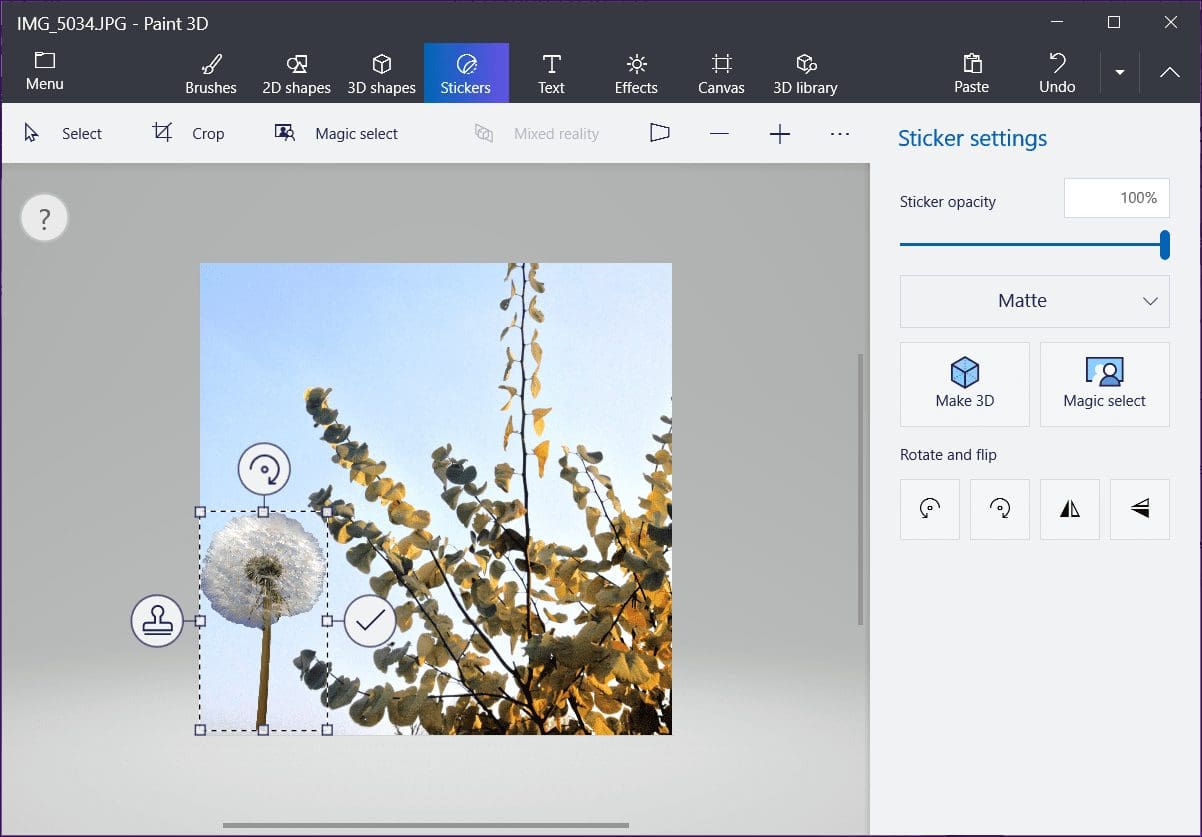Toggle the 3D view flag icon
Viewport: 1202px width, 837px height.
pyautogui.click(x=659, y=133)
